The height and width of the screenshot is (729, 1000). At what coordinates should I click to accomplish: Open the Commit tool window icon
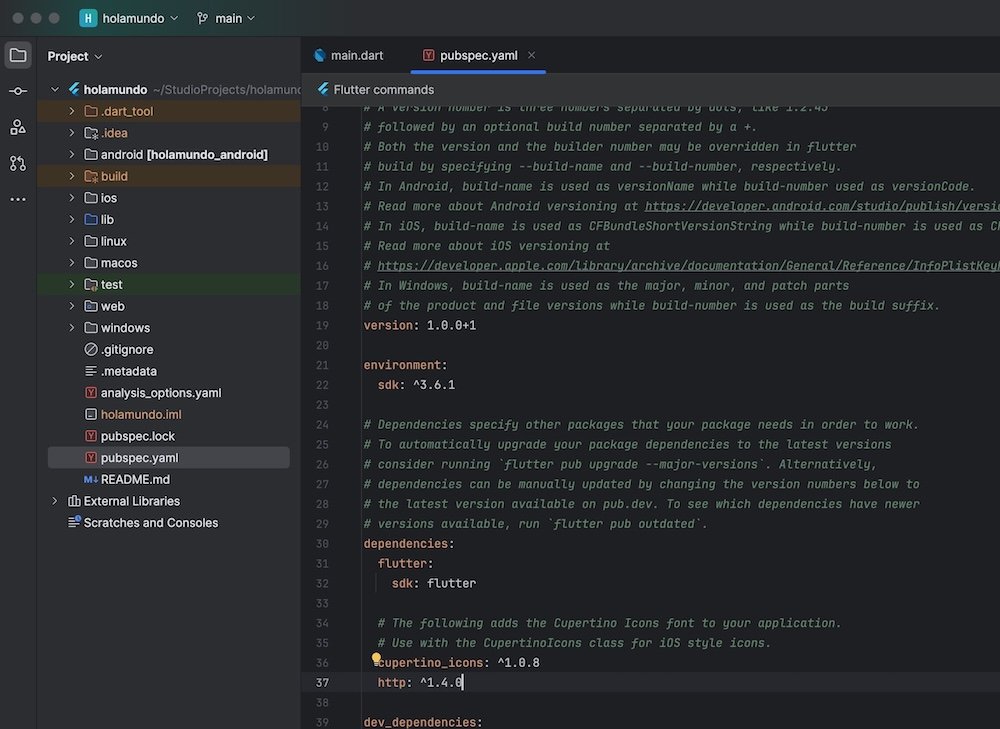pyautogui.click(x=18, y=91)
